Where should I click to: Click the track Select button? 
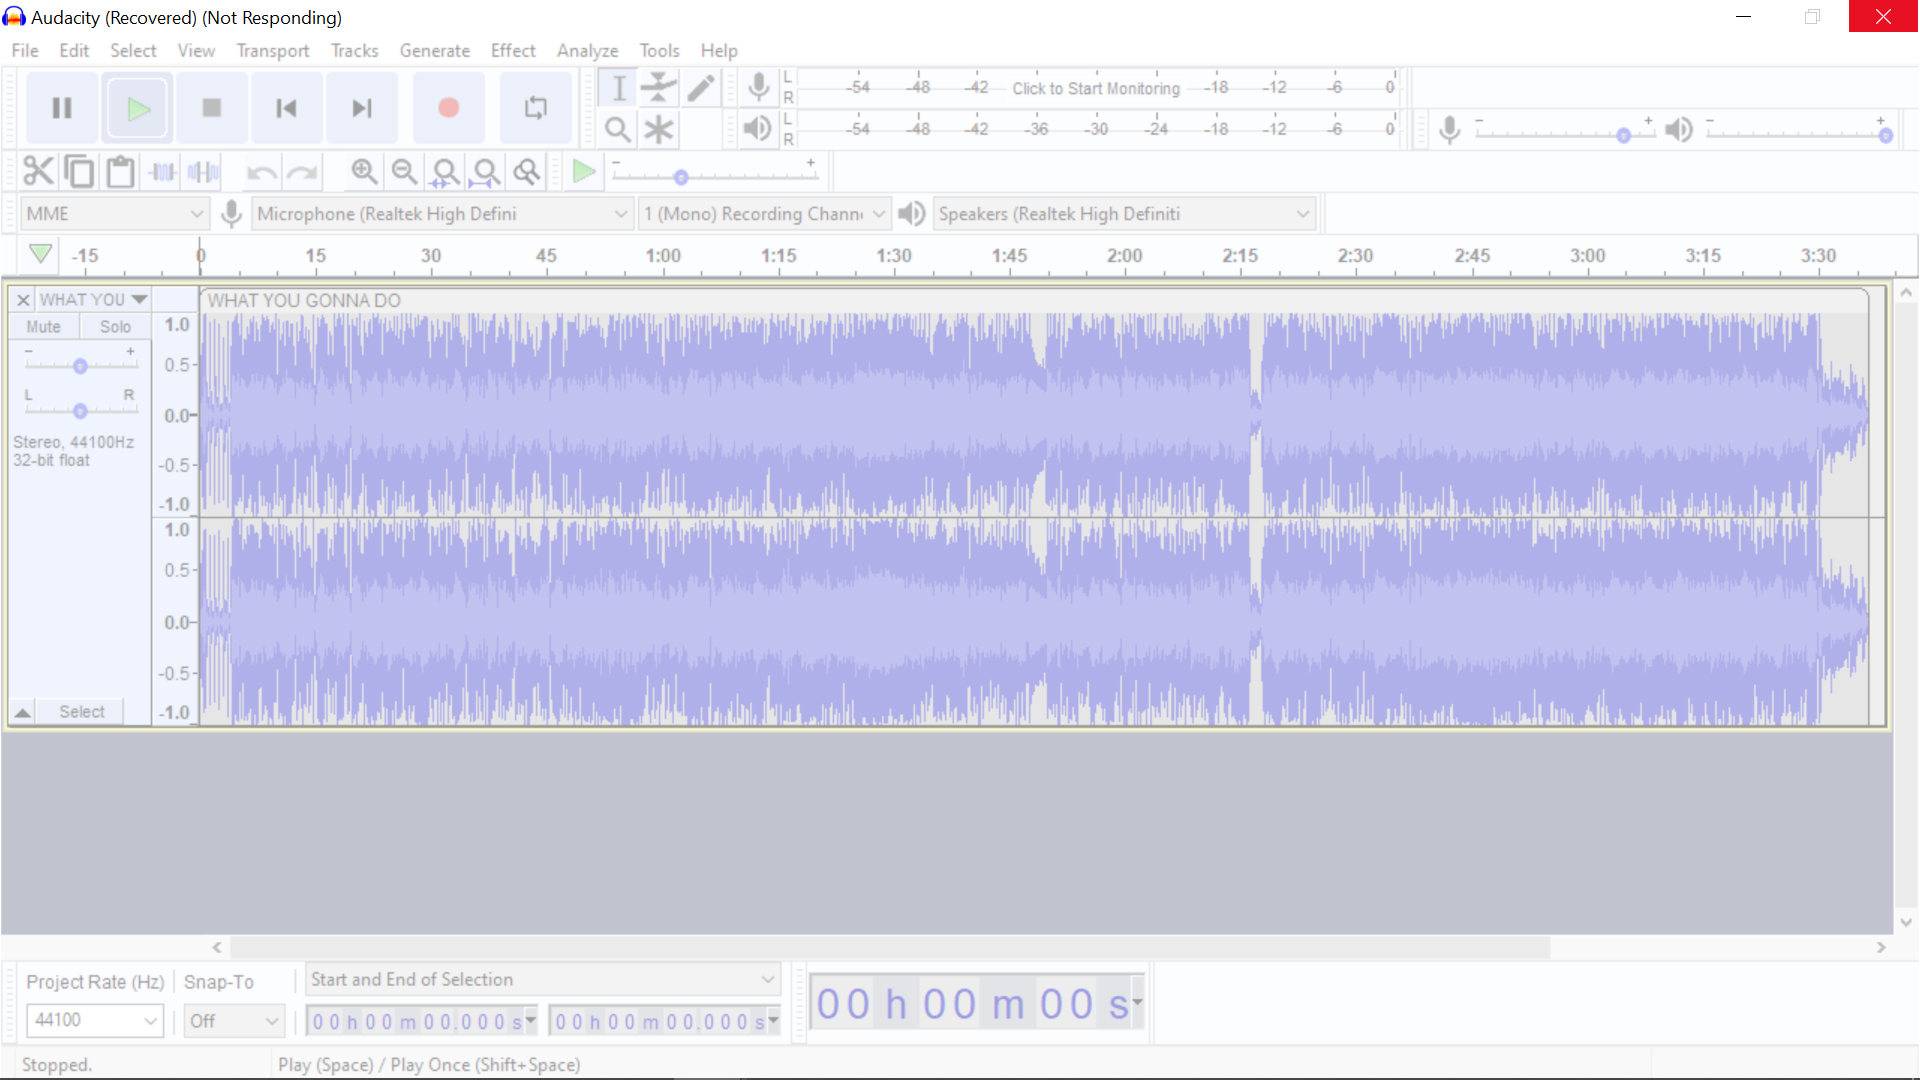pyautogui.click(x=81, y=712)
